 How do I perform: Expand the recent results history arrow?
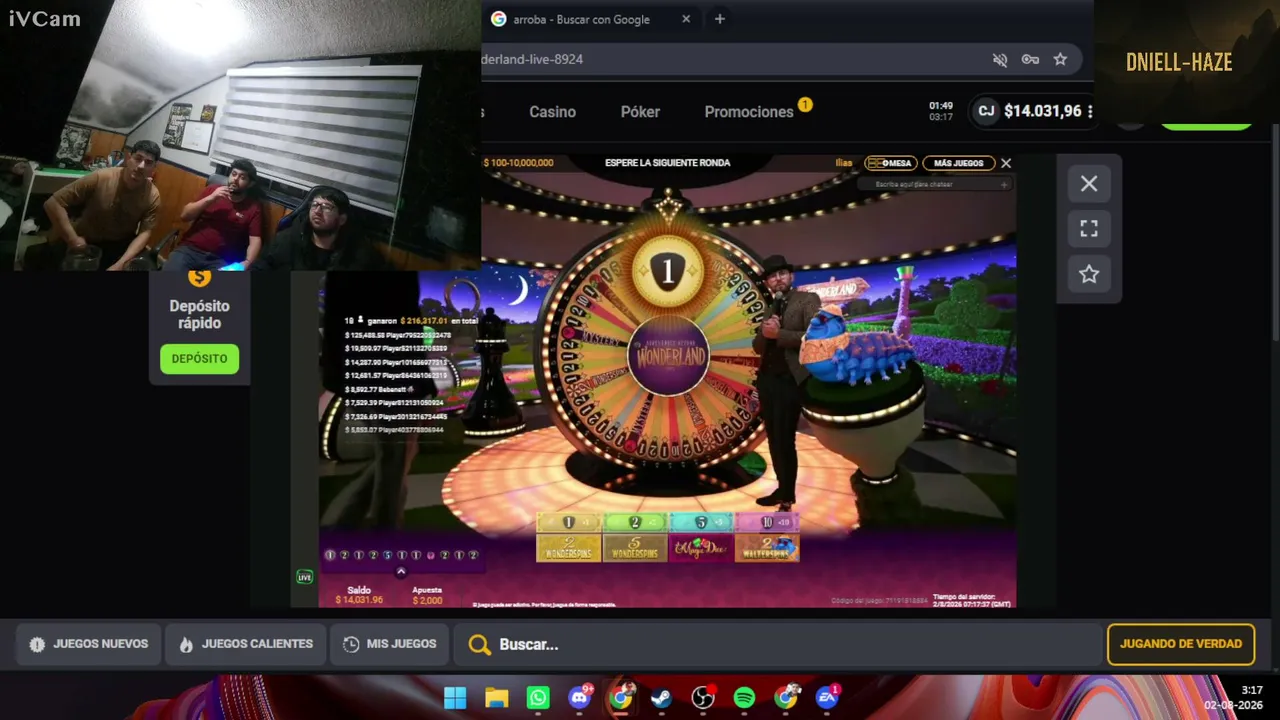[x=401, y=572]
